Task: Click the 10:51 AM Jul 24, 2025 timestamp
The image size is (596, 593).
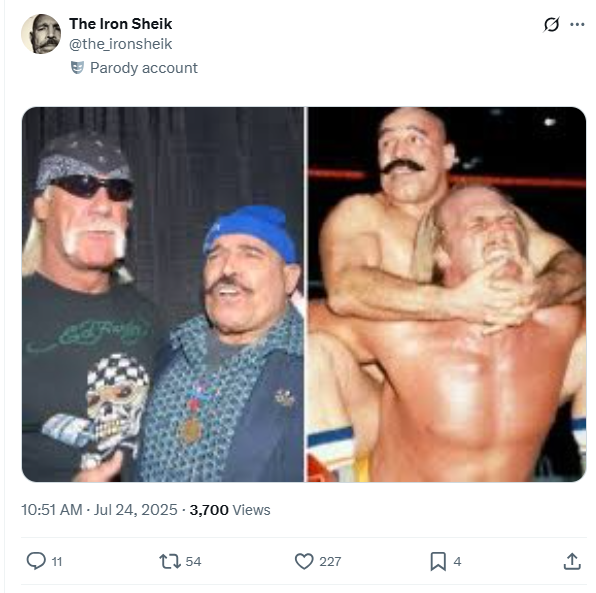Action: [99, 510]
